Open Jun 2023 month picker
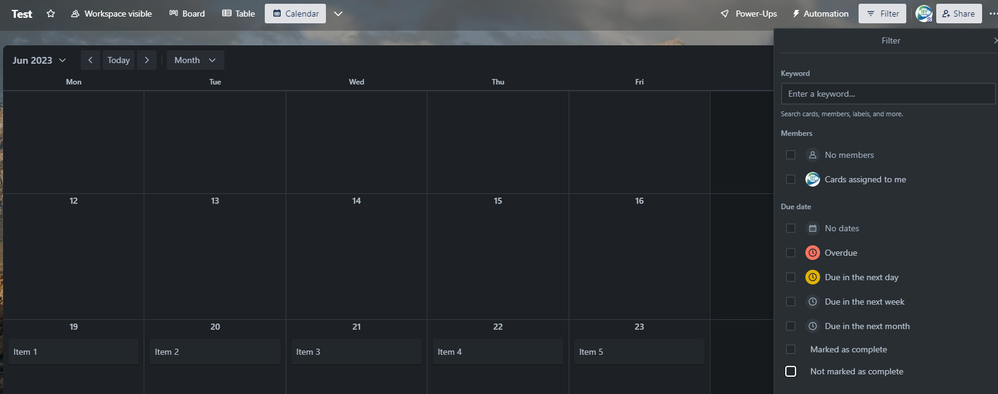This screenshot has height=394, width=998. (39, 60)
